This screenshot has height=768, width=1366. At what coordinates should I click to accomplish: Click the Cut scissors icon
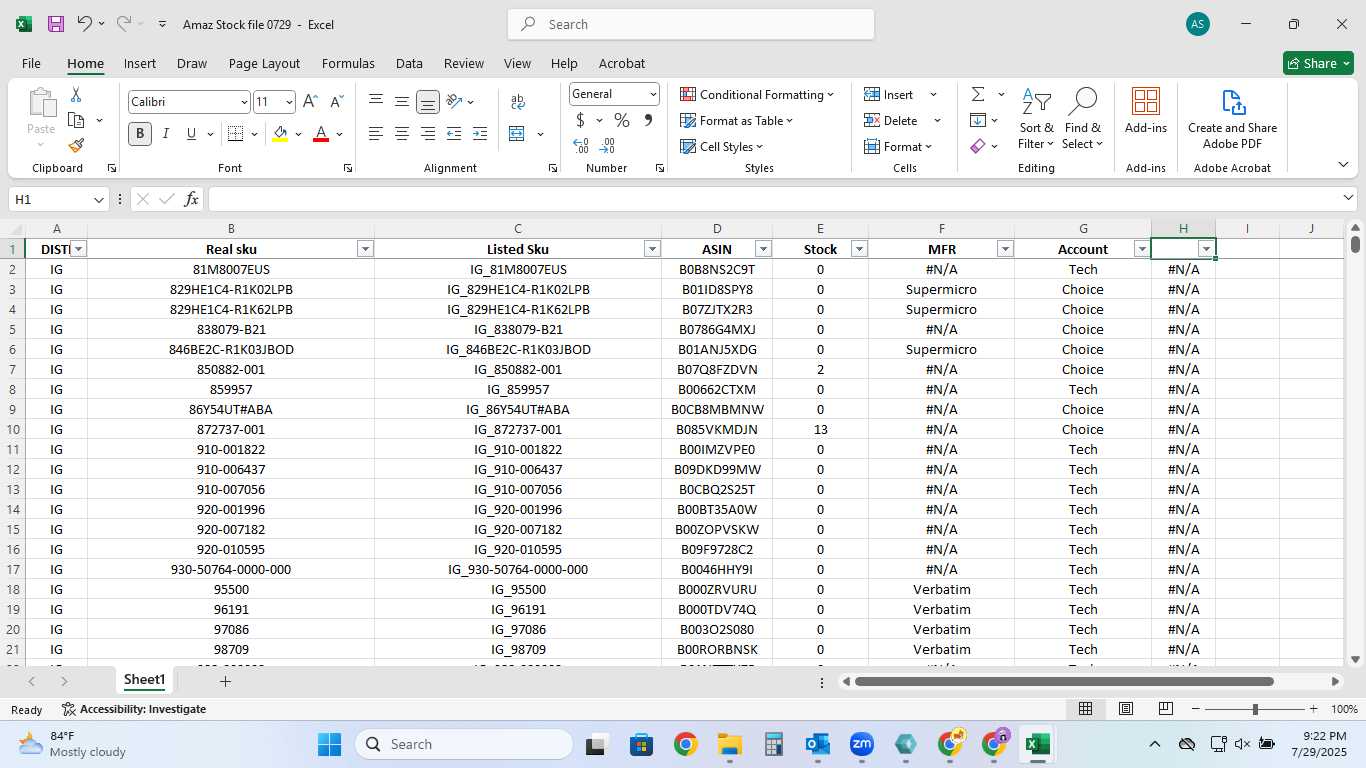[75, 95]
